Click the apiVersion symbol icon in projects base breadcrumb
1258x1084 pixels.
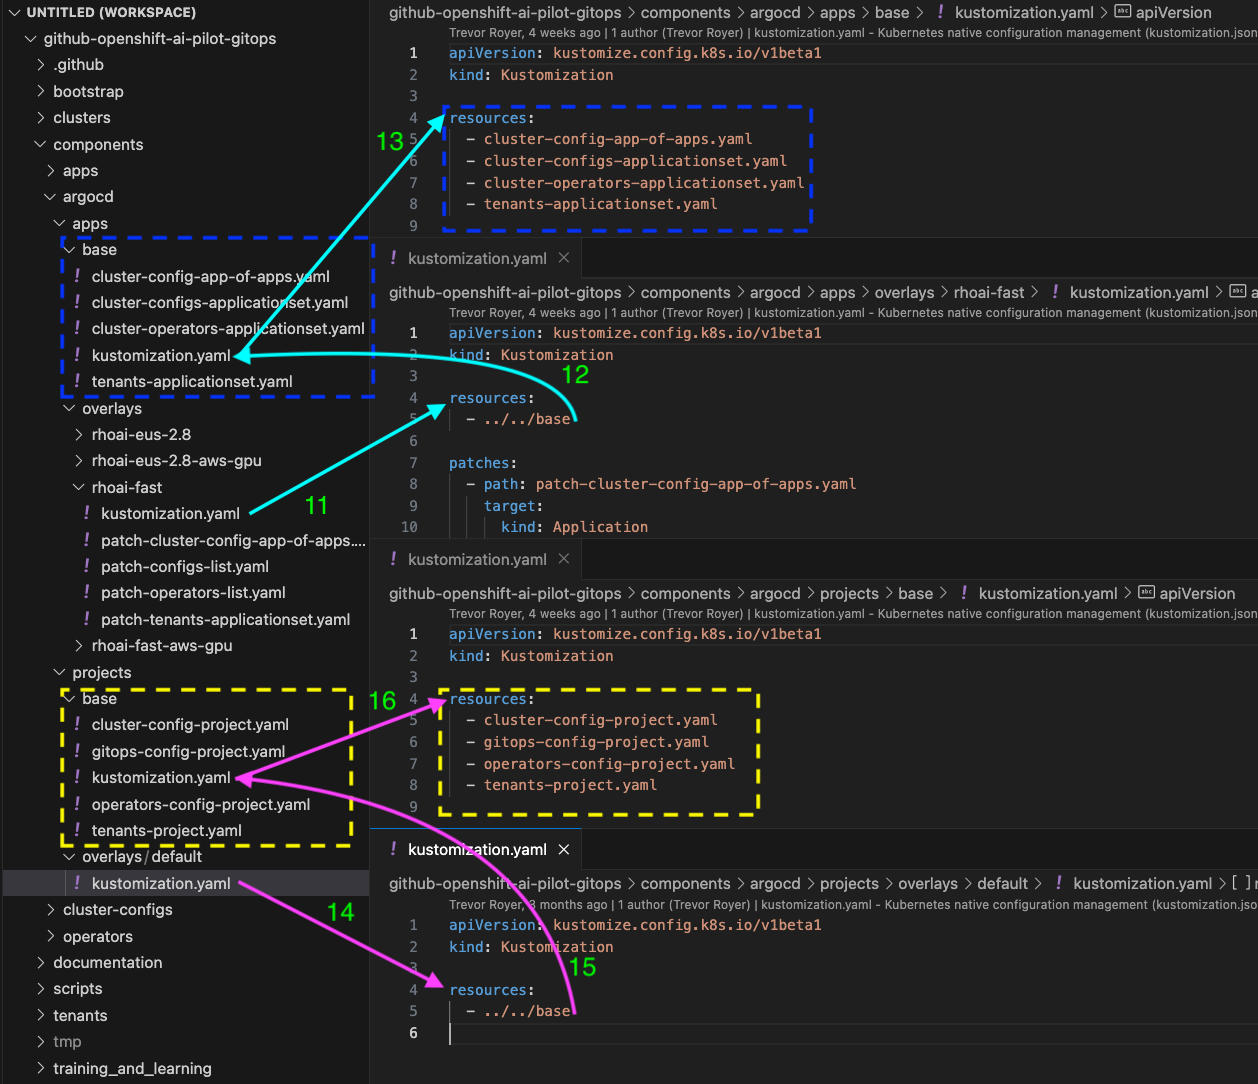[x=1146, y=593]
